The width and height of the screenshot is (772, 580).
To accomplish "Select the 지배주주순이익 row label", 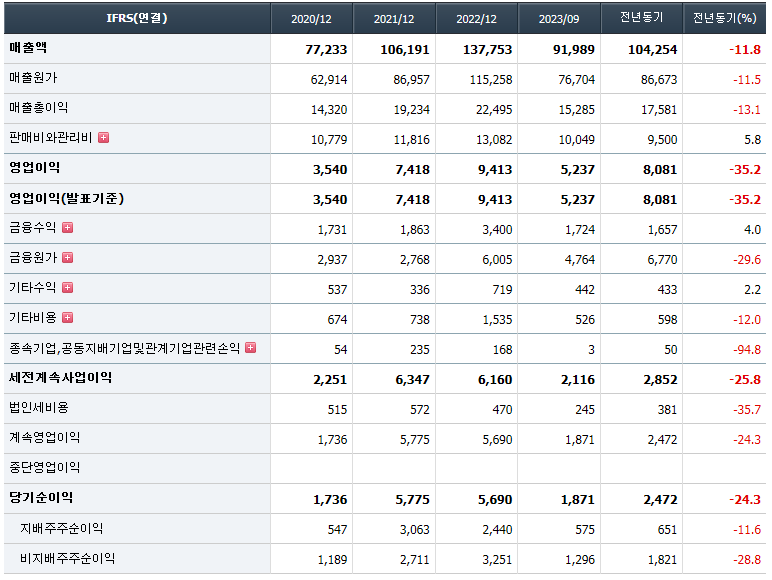I will pyautogui.click(x=62, y=529).
